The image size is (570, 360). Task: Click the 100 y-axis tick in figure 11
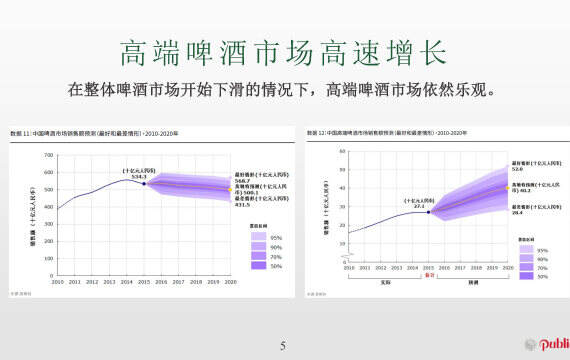tap(49, 259)
